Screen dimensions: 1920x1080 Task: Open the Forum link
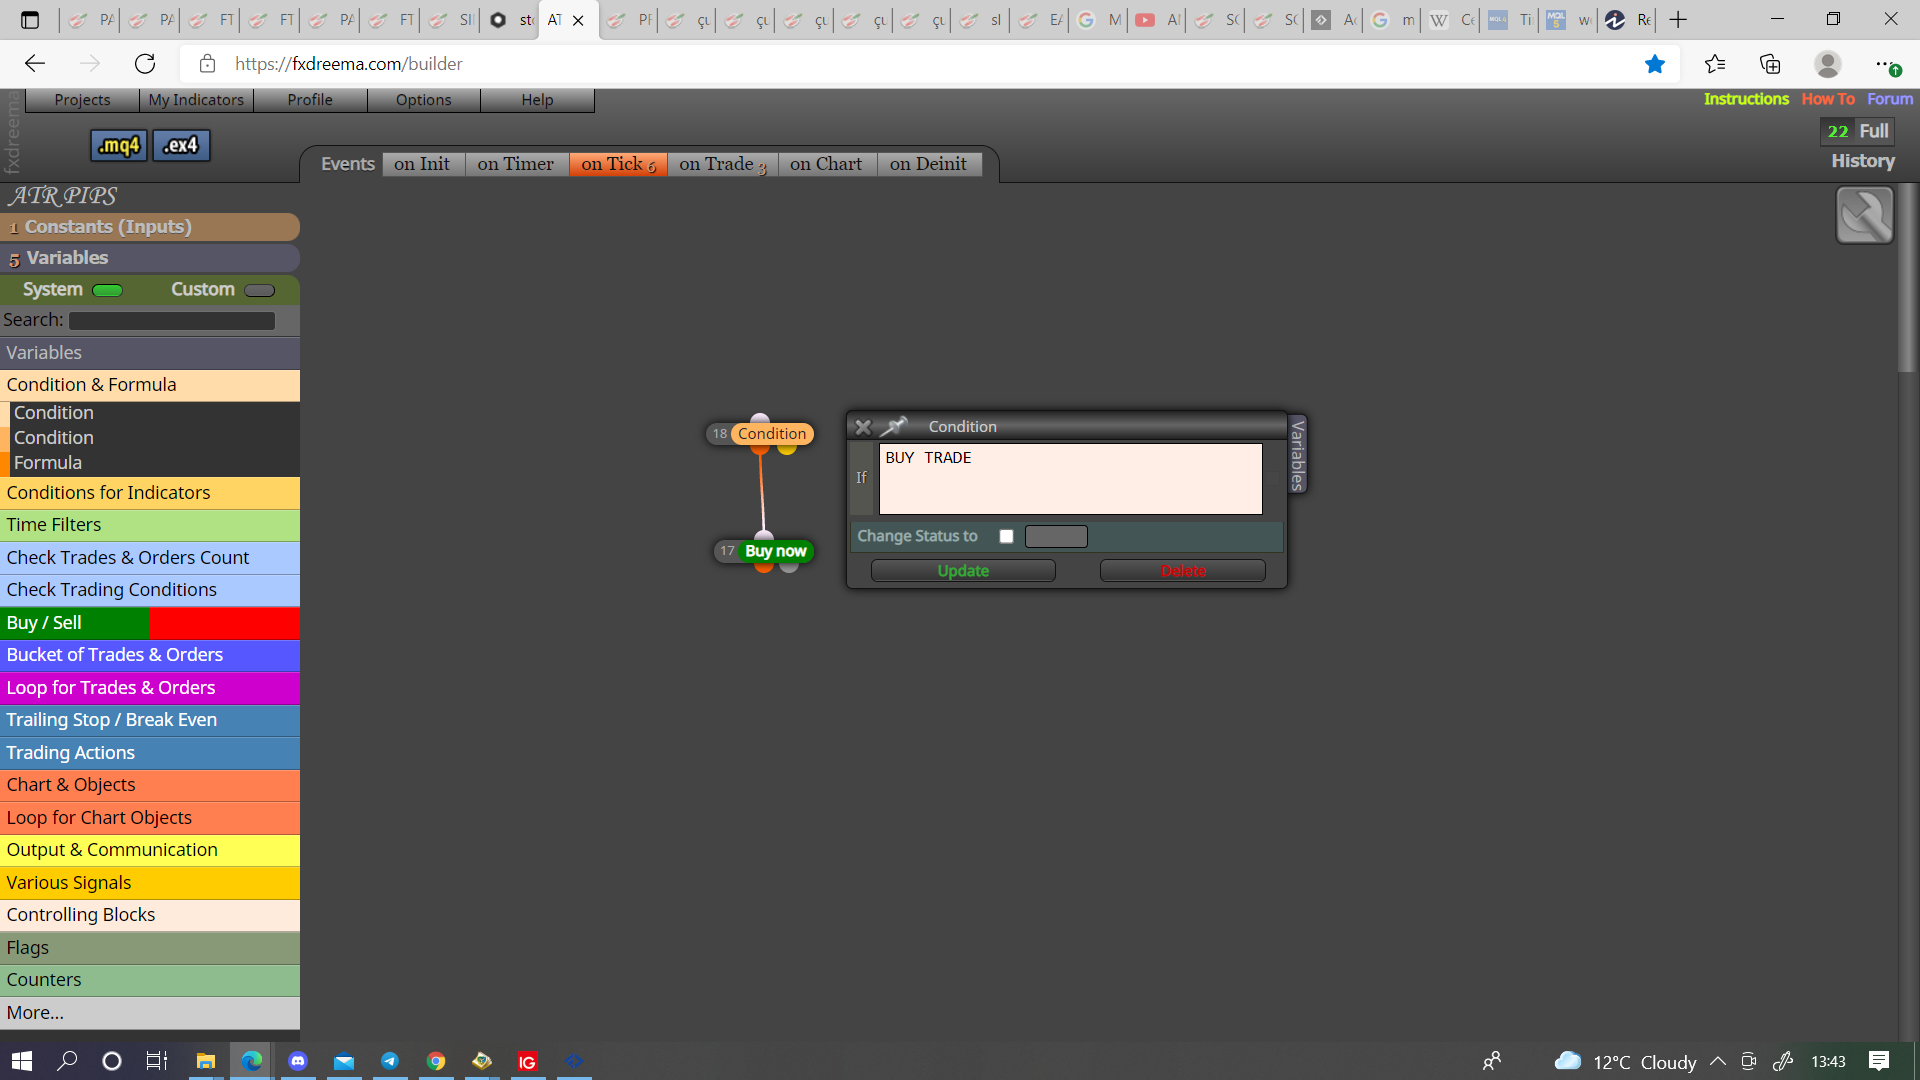pos(1890,99)
